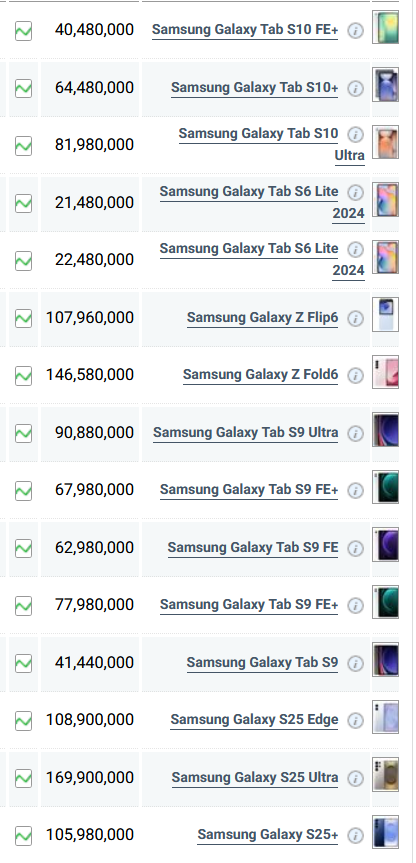Click Galaxy Tab S10 Ultra product thumbnail
The width and height of the screenshot is (416, 863).
(385, 142)
